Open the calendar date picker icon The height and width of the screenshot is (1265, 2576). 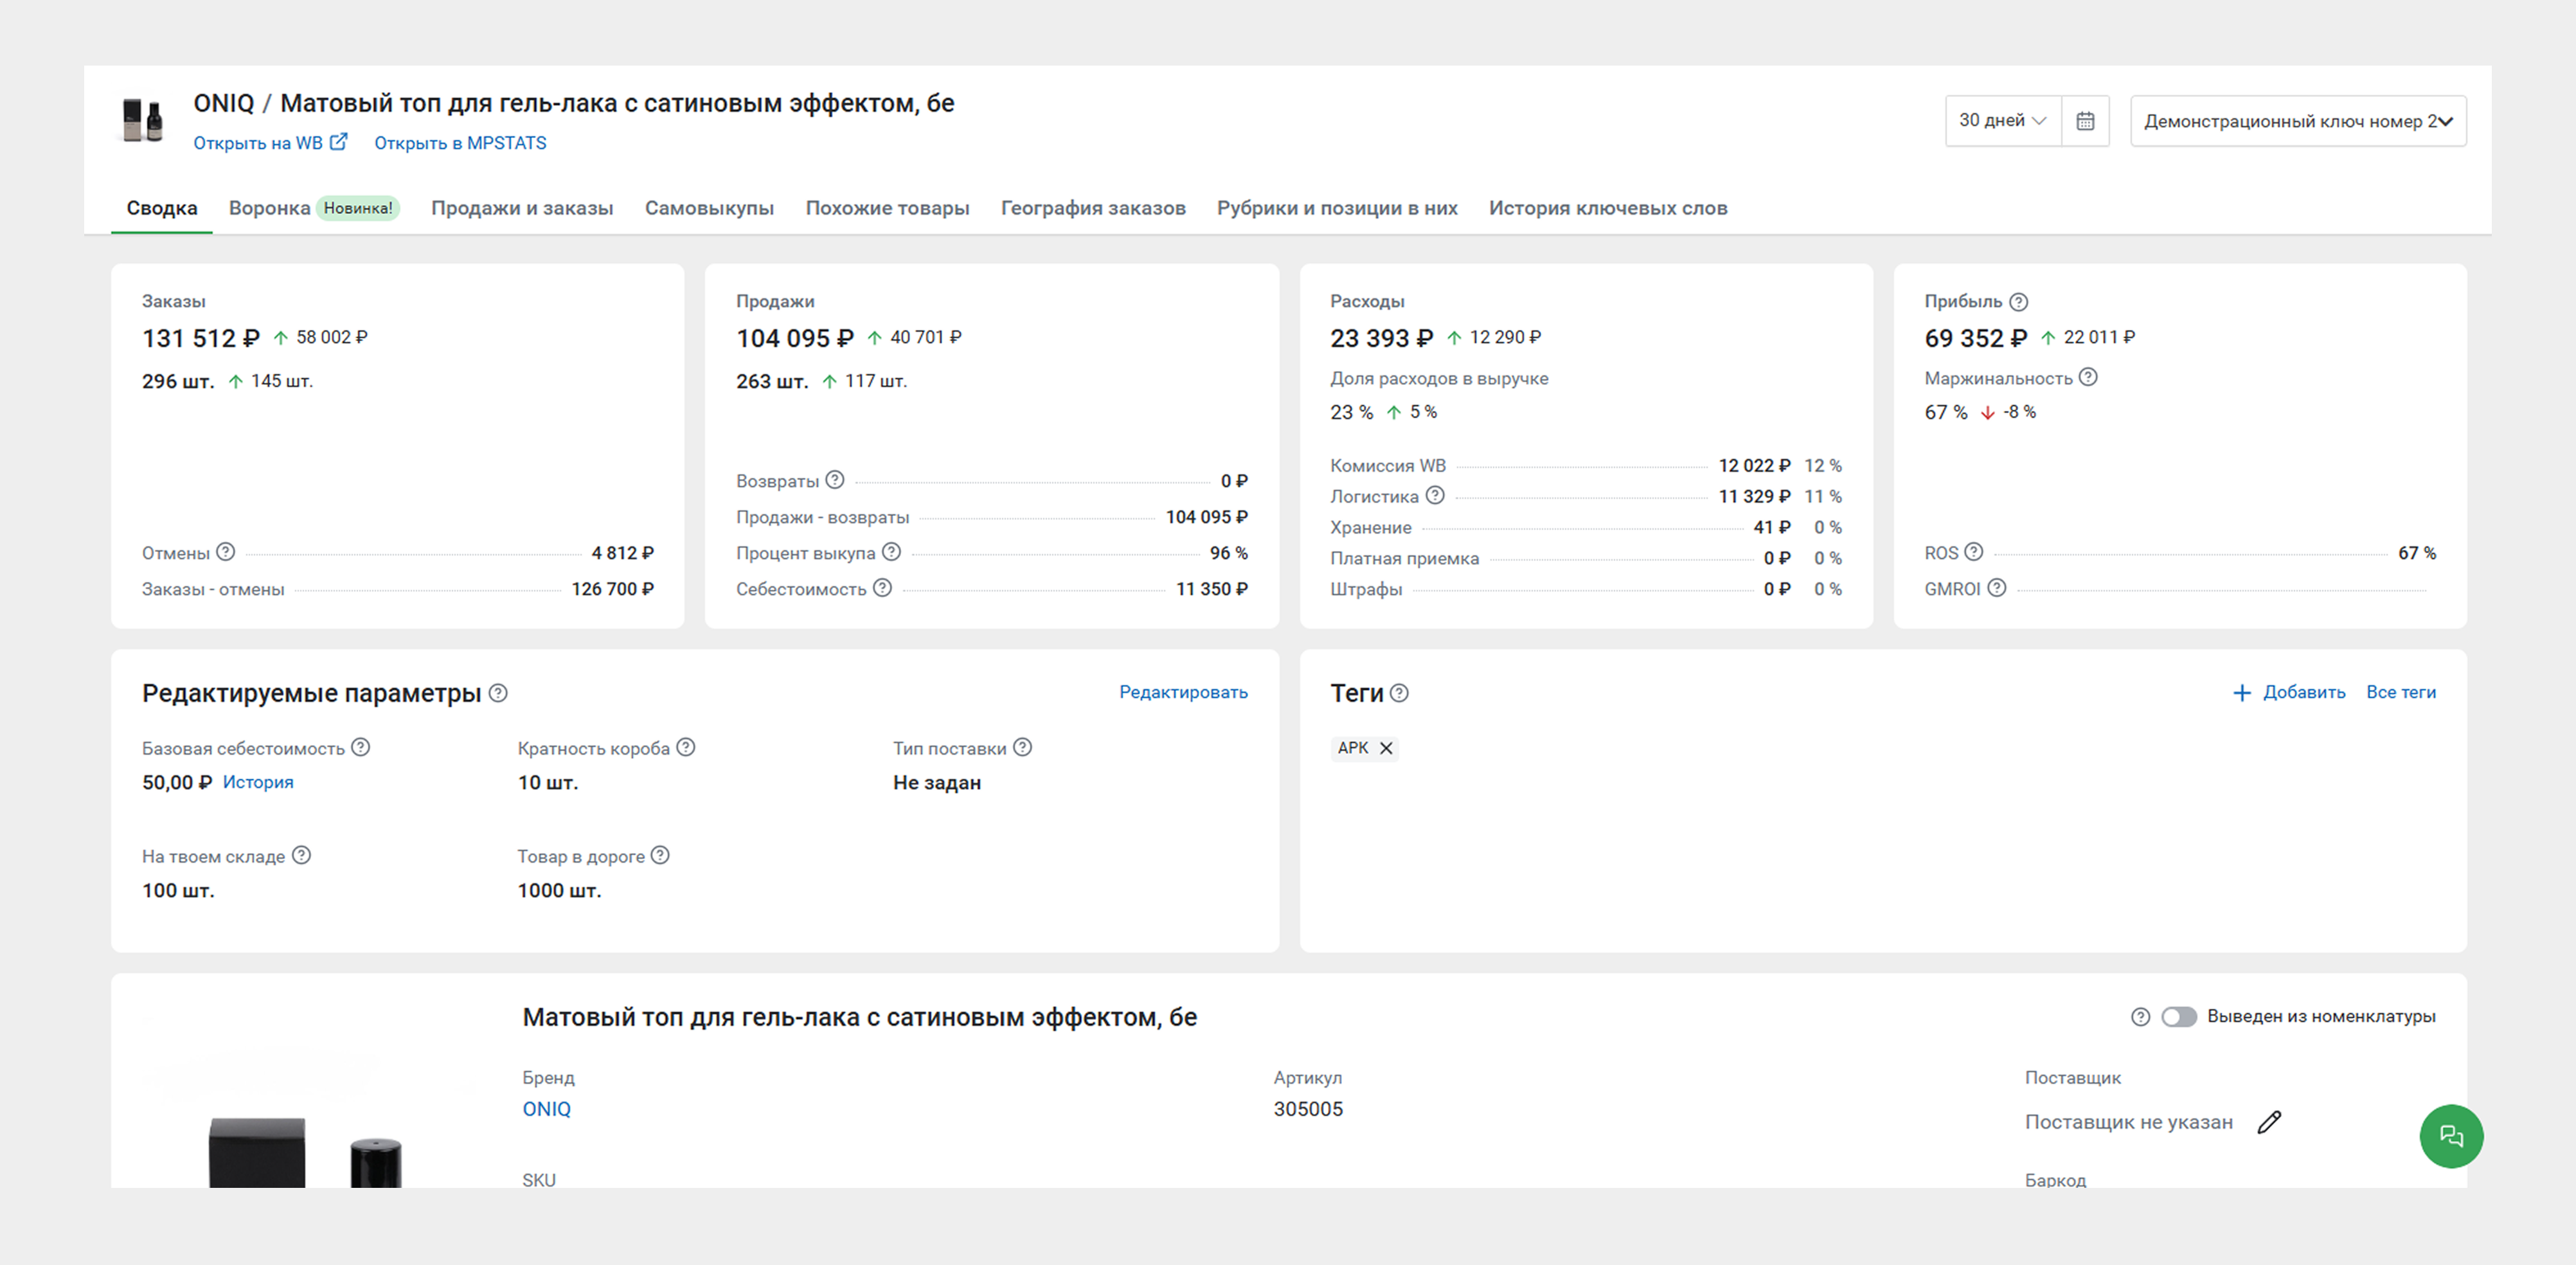[2084, 121]
